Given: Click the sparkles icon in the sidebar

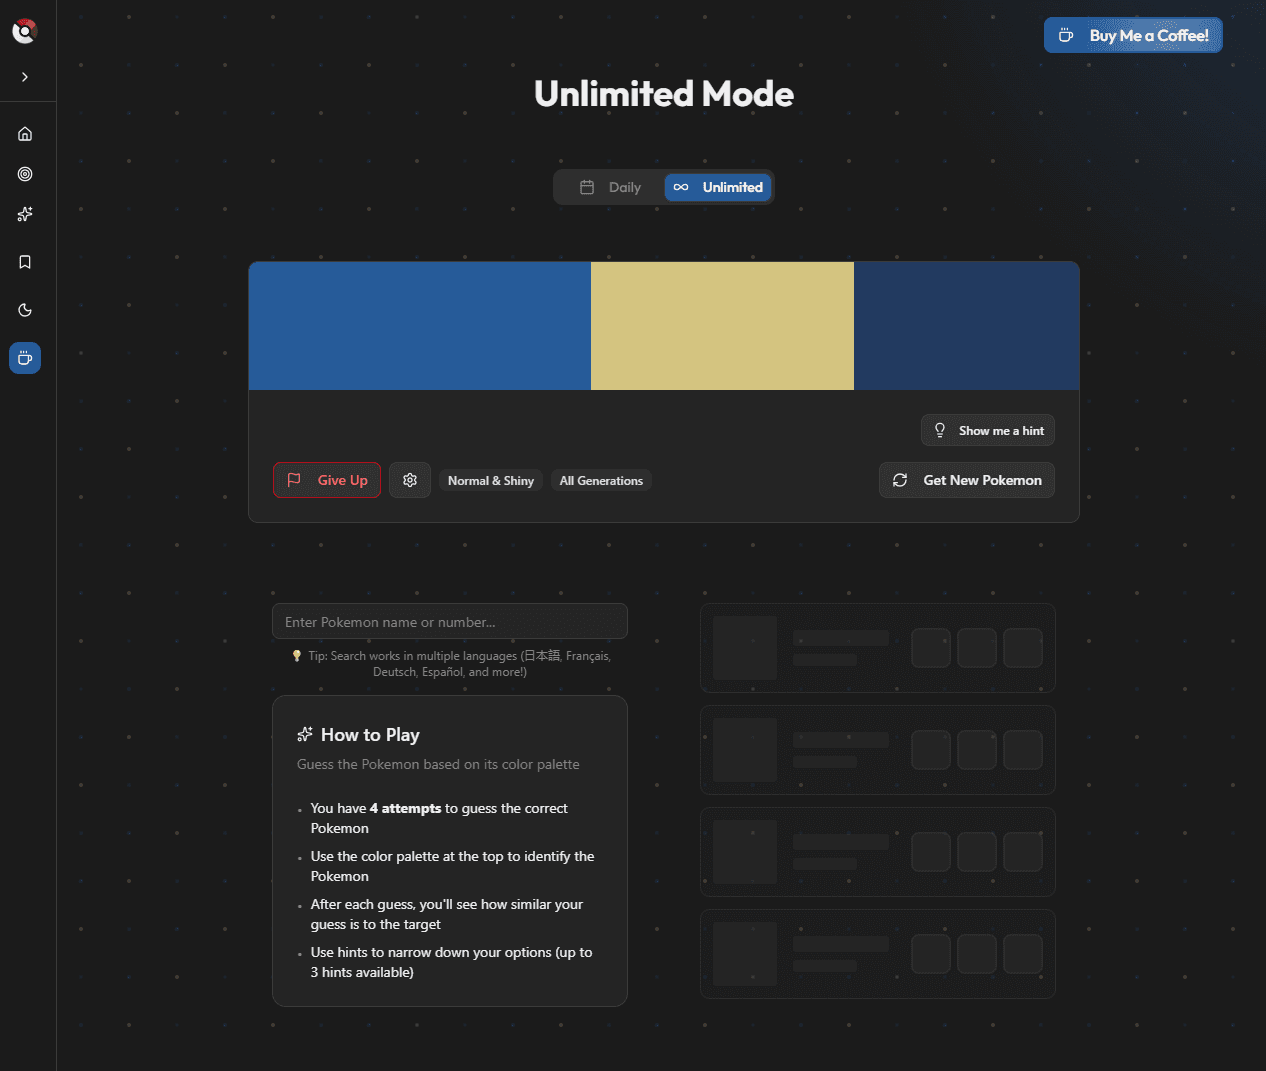Looking at the screenshot, I should [x=25, y=214].
